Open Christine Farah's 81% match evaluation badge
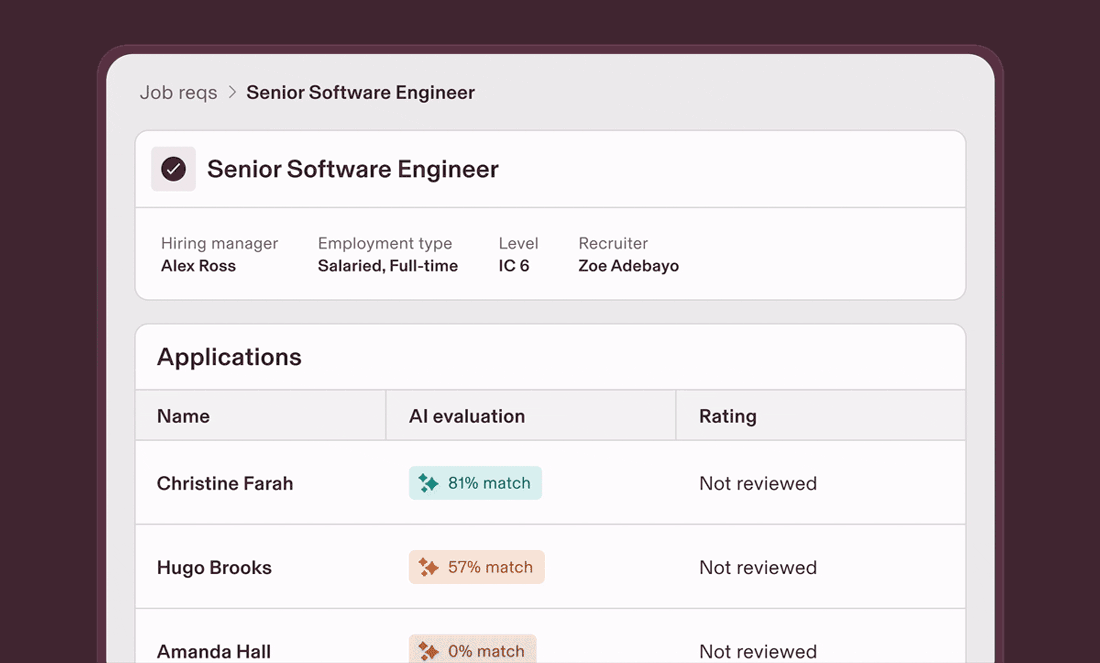The height and width of the screenshot is (663, 1100). click(475, 482)
